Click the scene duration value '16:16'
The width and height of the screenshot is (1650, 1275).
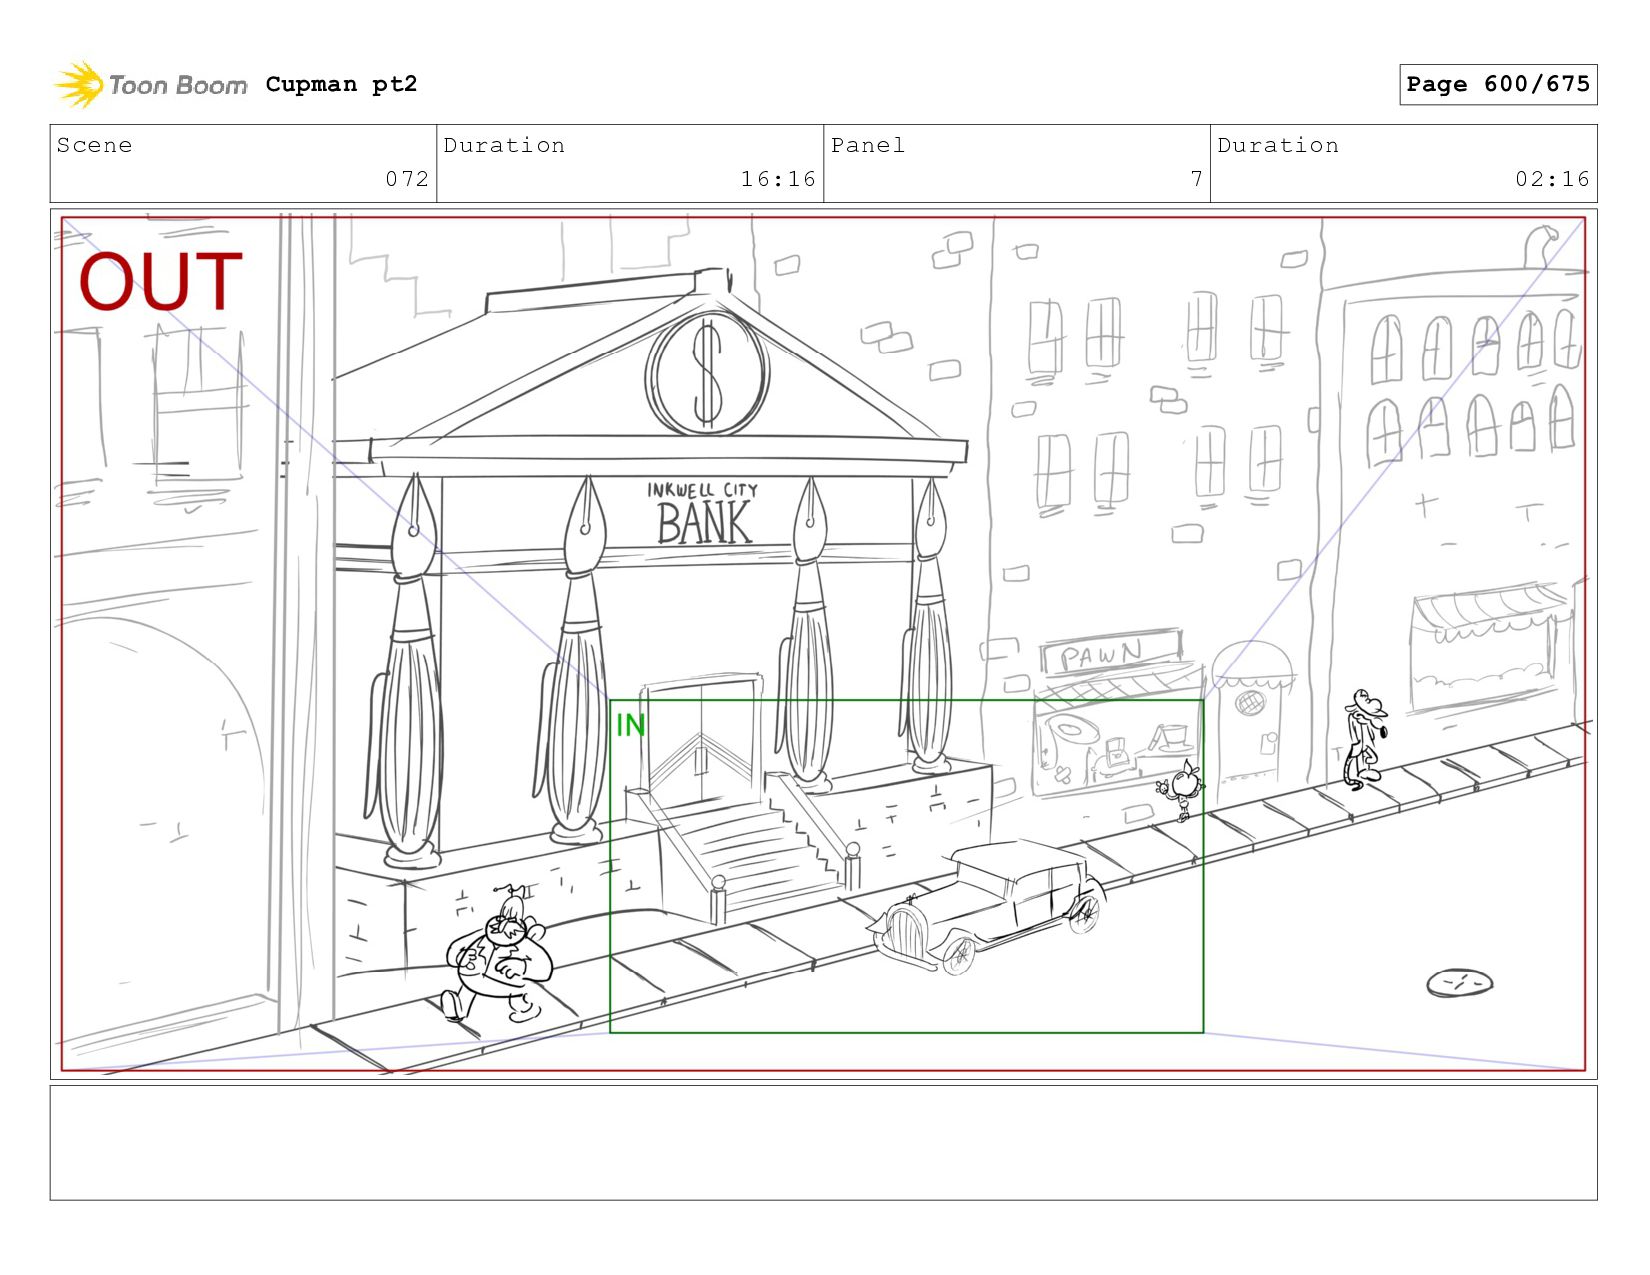coord(778,179)
